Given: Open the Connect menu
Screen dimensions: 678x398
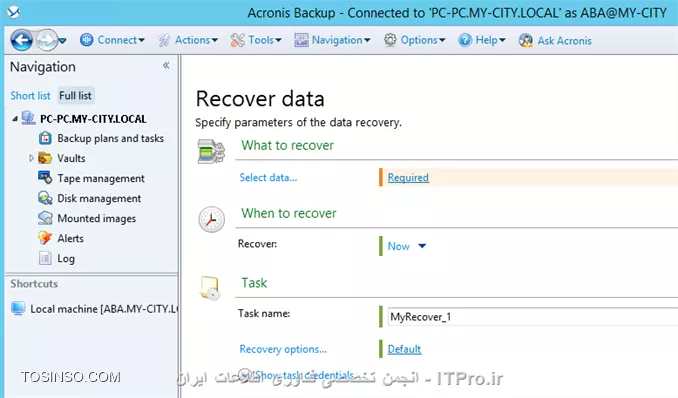Looking at the screenshot, I should [121, 40].
